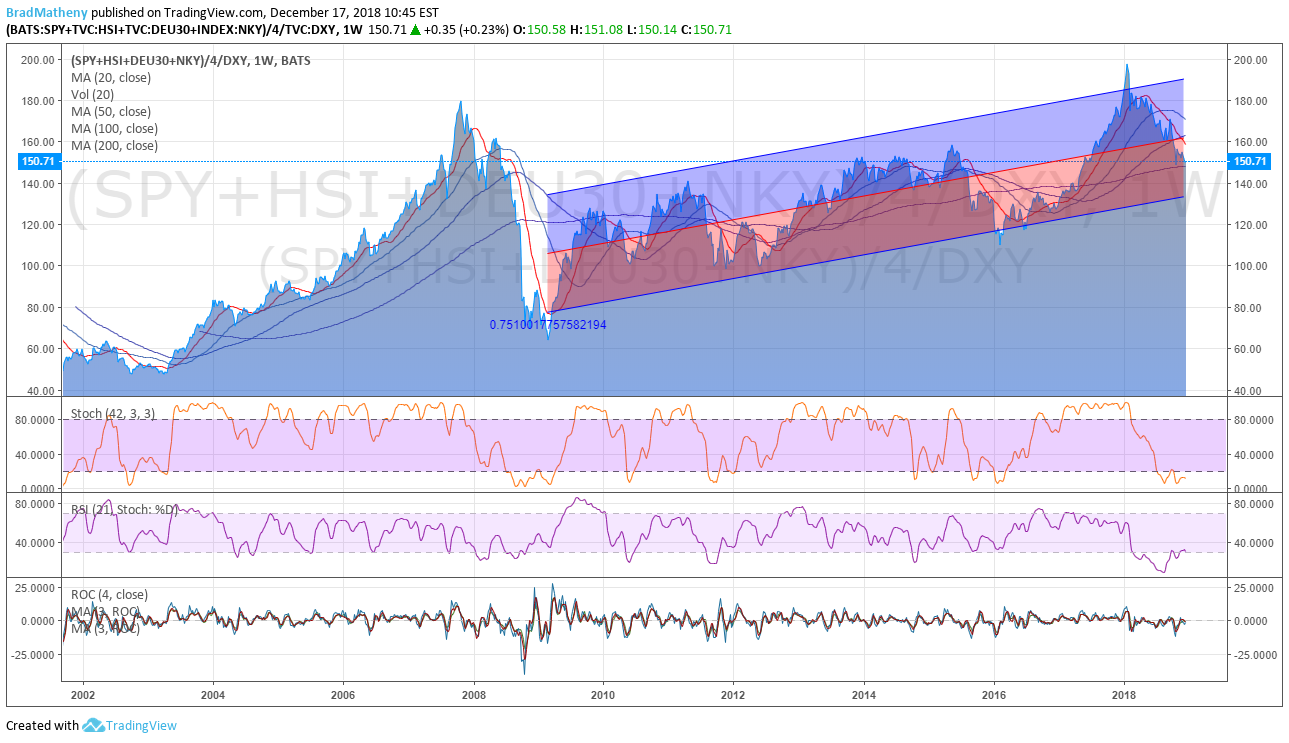Screen dimensions: 1289x743
Task: Click the 80.0000 Stoch right scale label
Action: (1255, 420)
